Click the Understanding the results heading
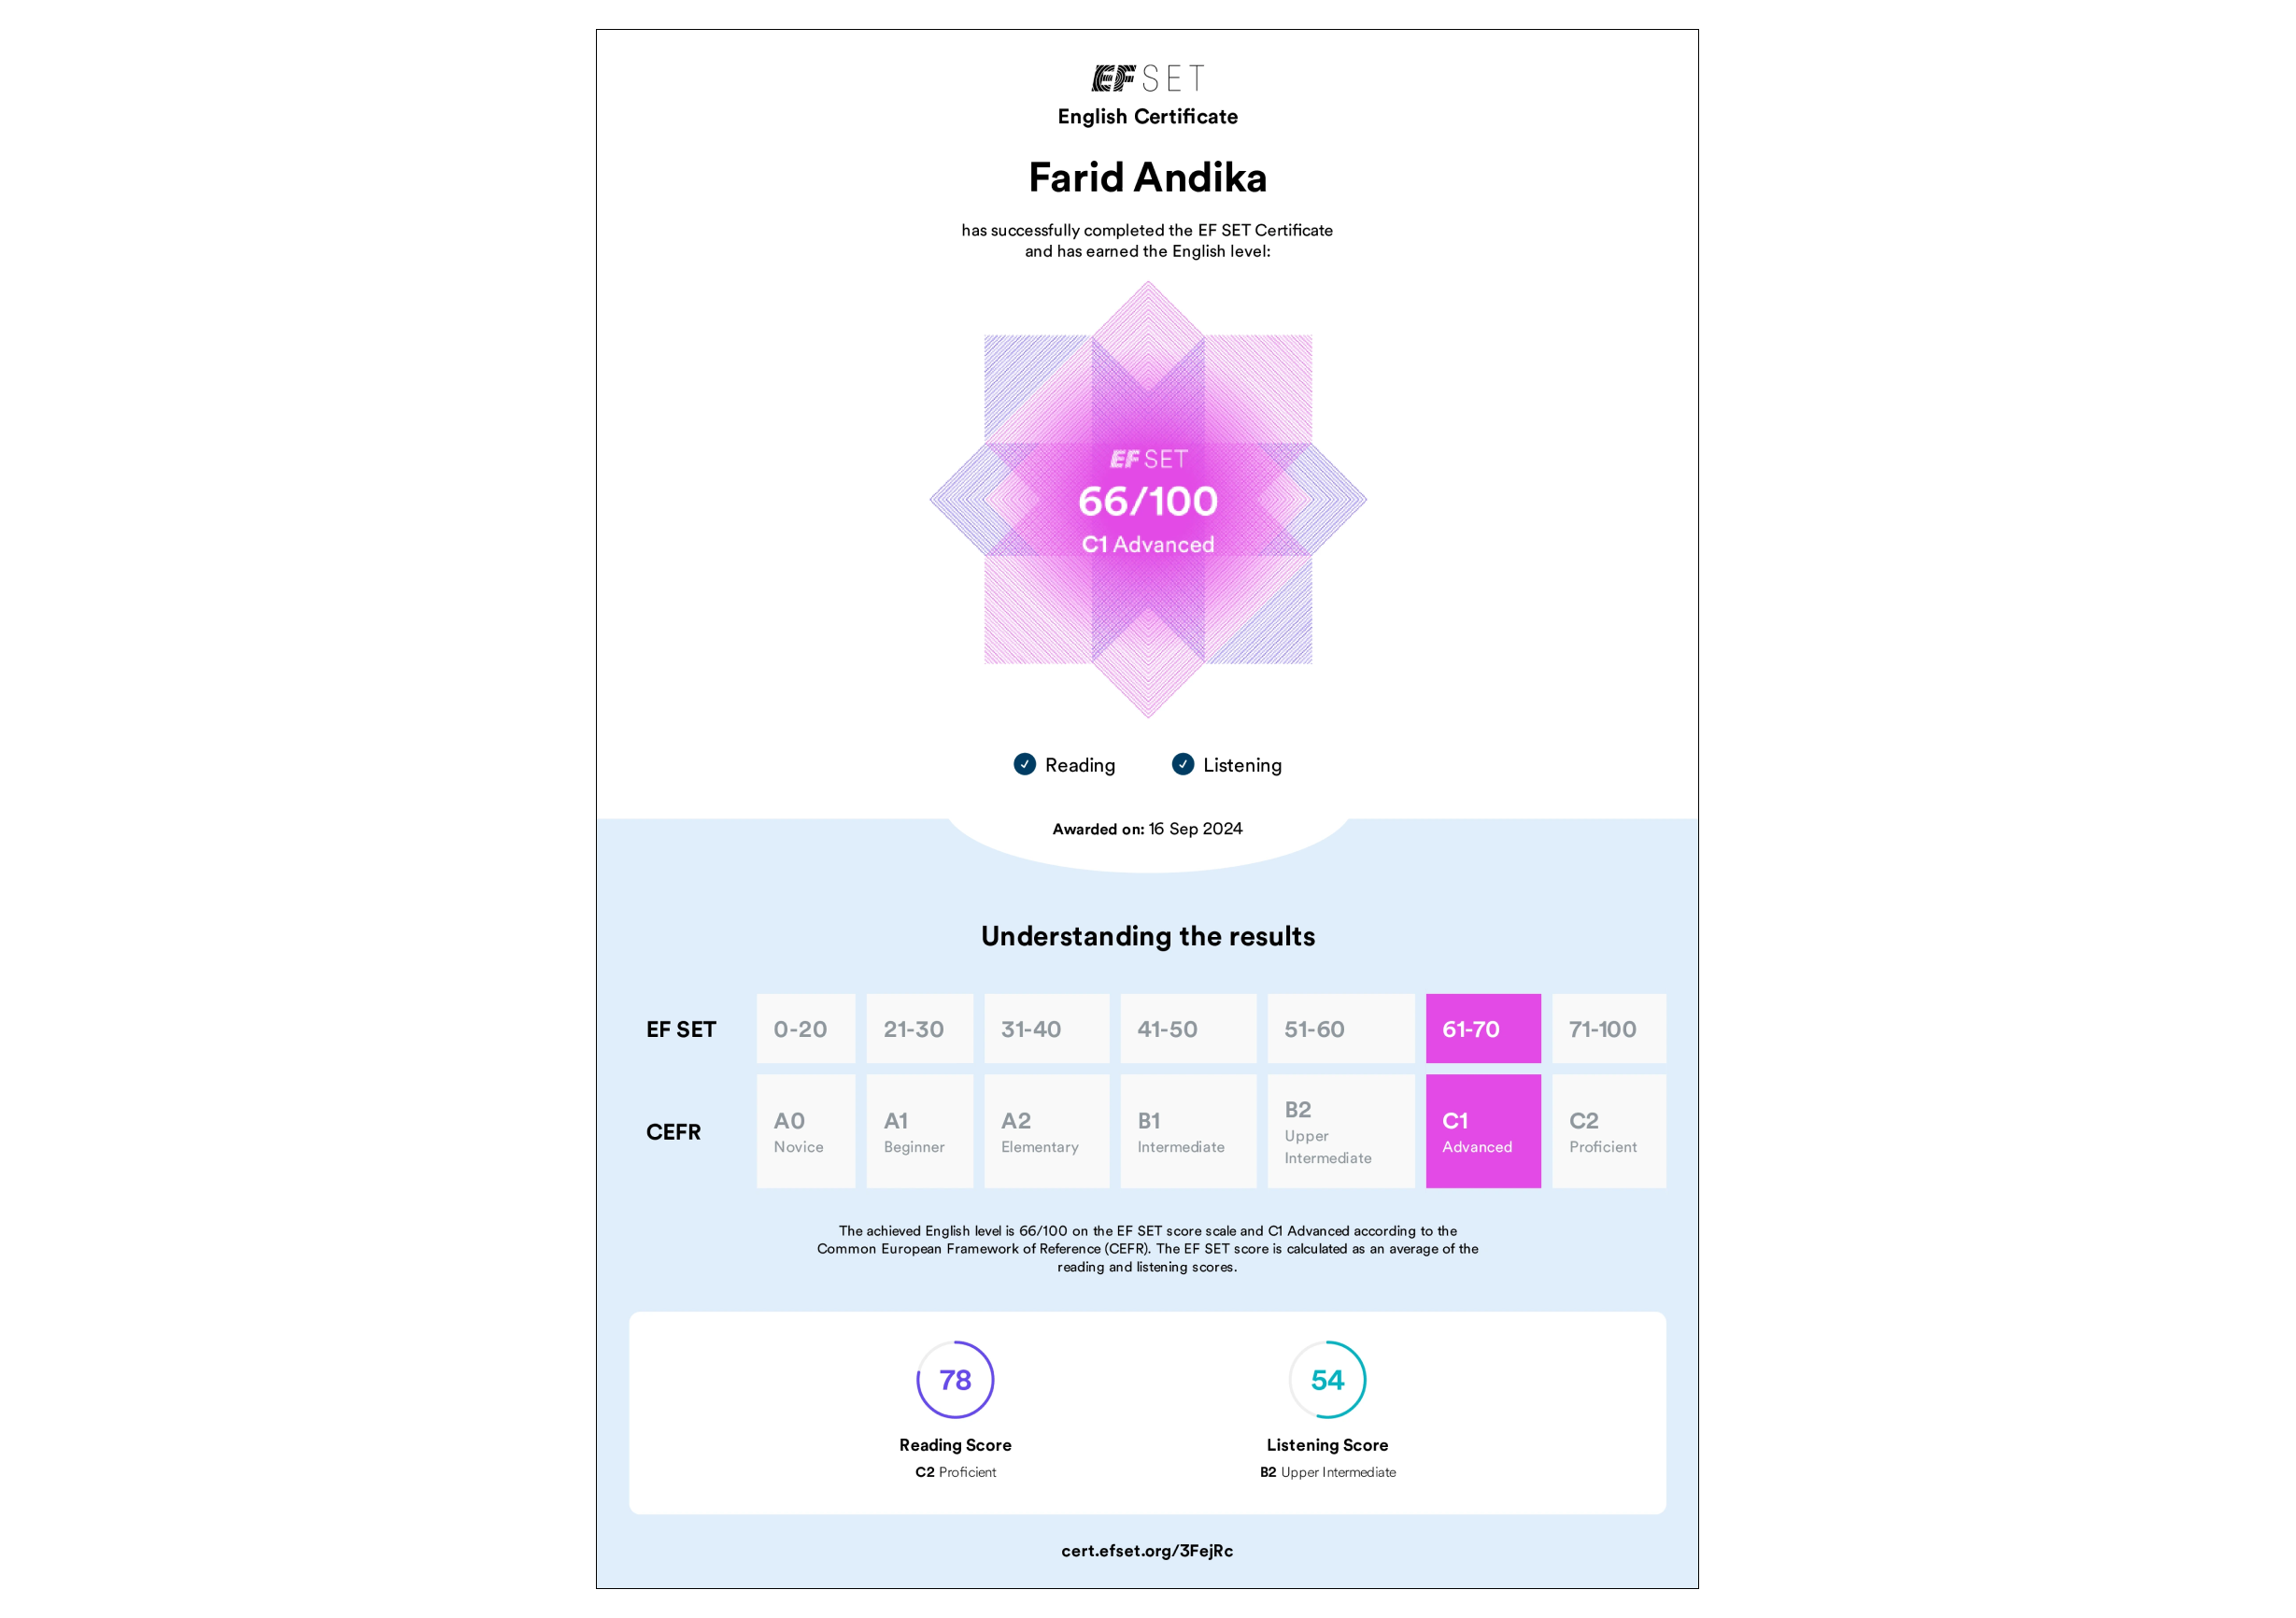 pyautogui.click(x=1148, y=936)
